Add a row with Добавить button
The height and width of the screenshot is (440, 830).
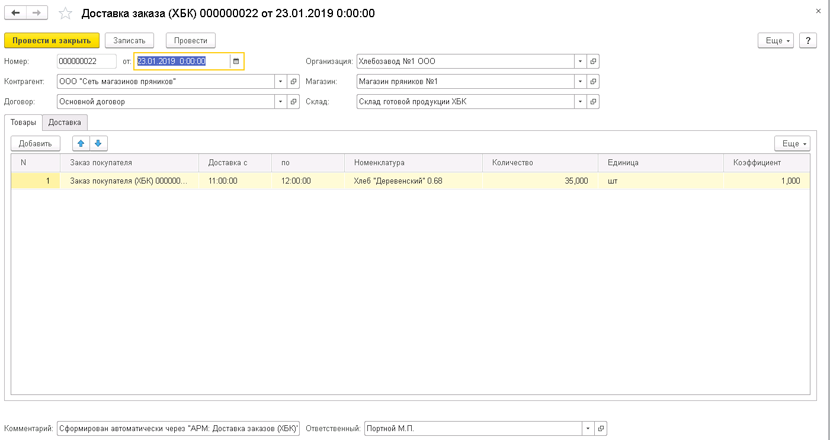pyautogui.click(x=35, y=143)
